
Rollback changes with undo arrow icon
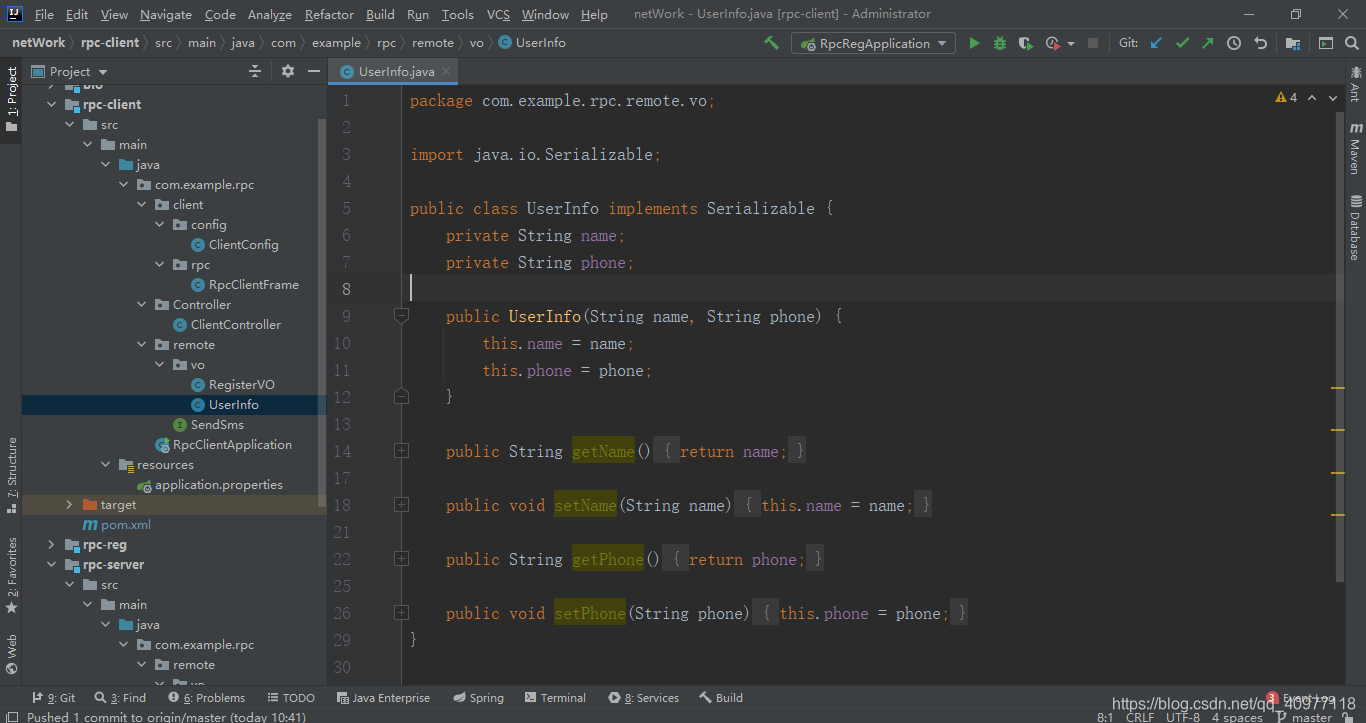[x=1260, y=43]
